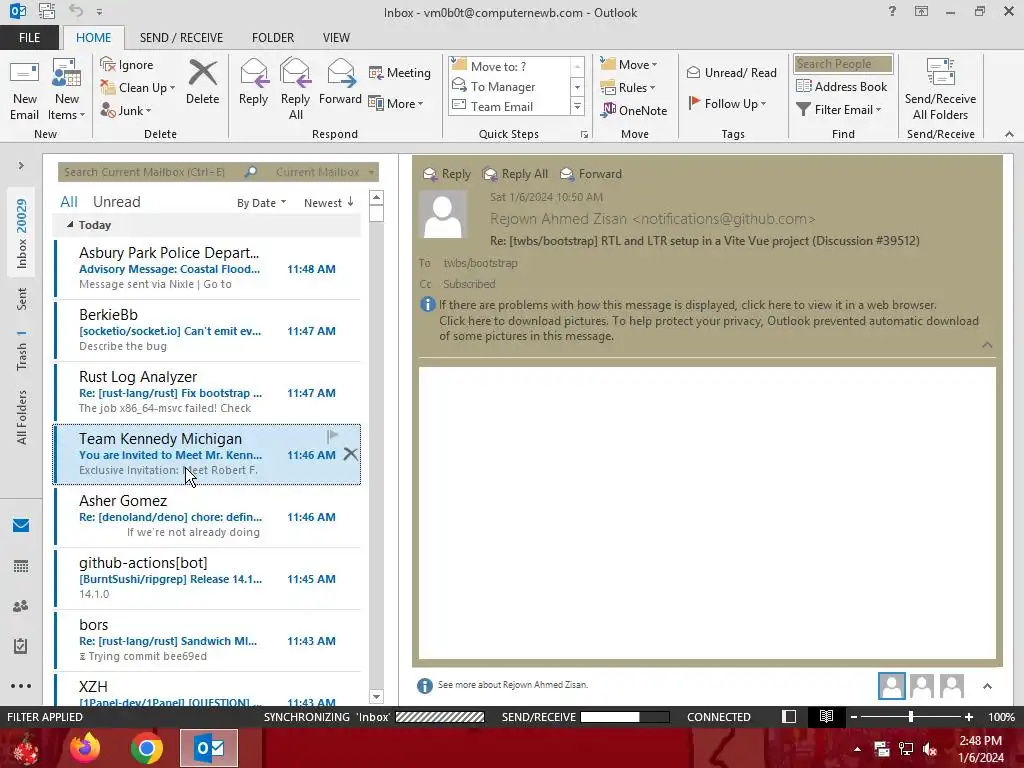
Task: Open the Junk dropdown
Action: 126,110
